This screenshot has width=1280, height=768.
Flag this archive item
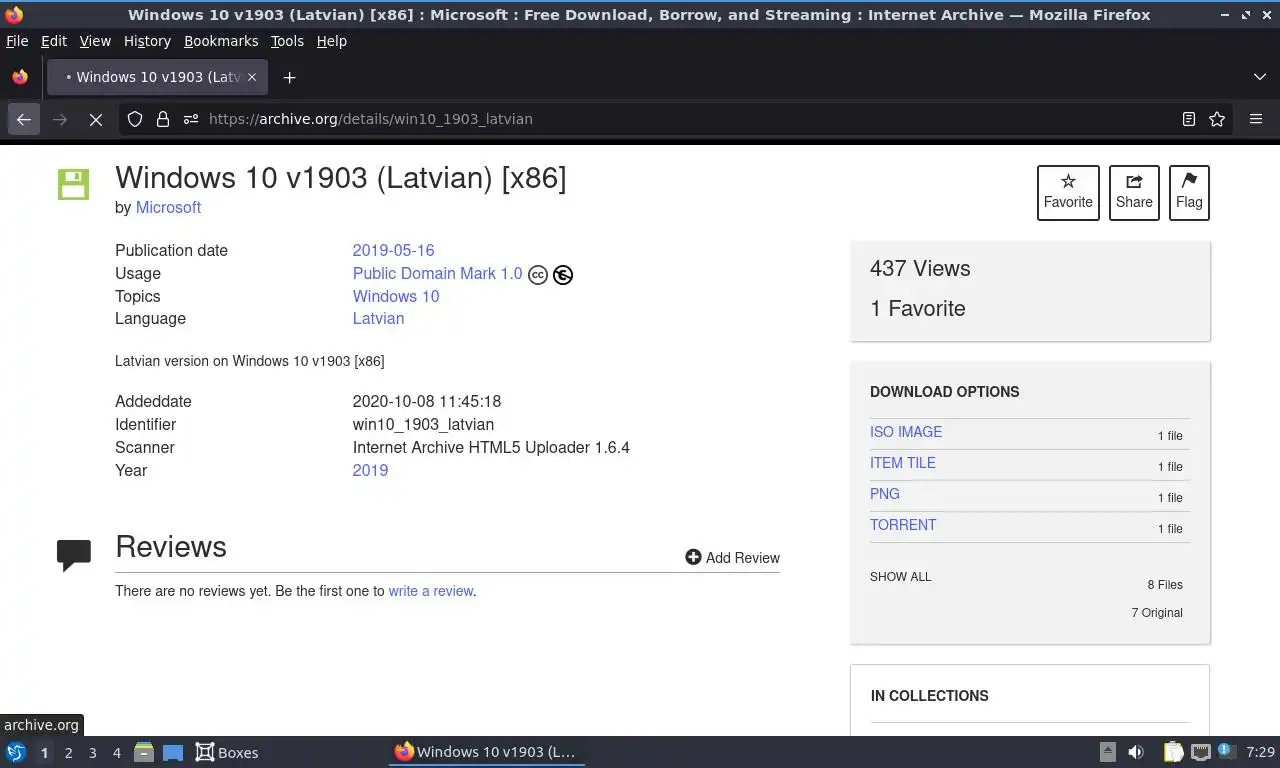click(1189, 192)
